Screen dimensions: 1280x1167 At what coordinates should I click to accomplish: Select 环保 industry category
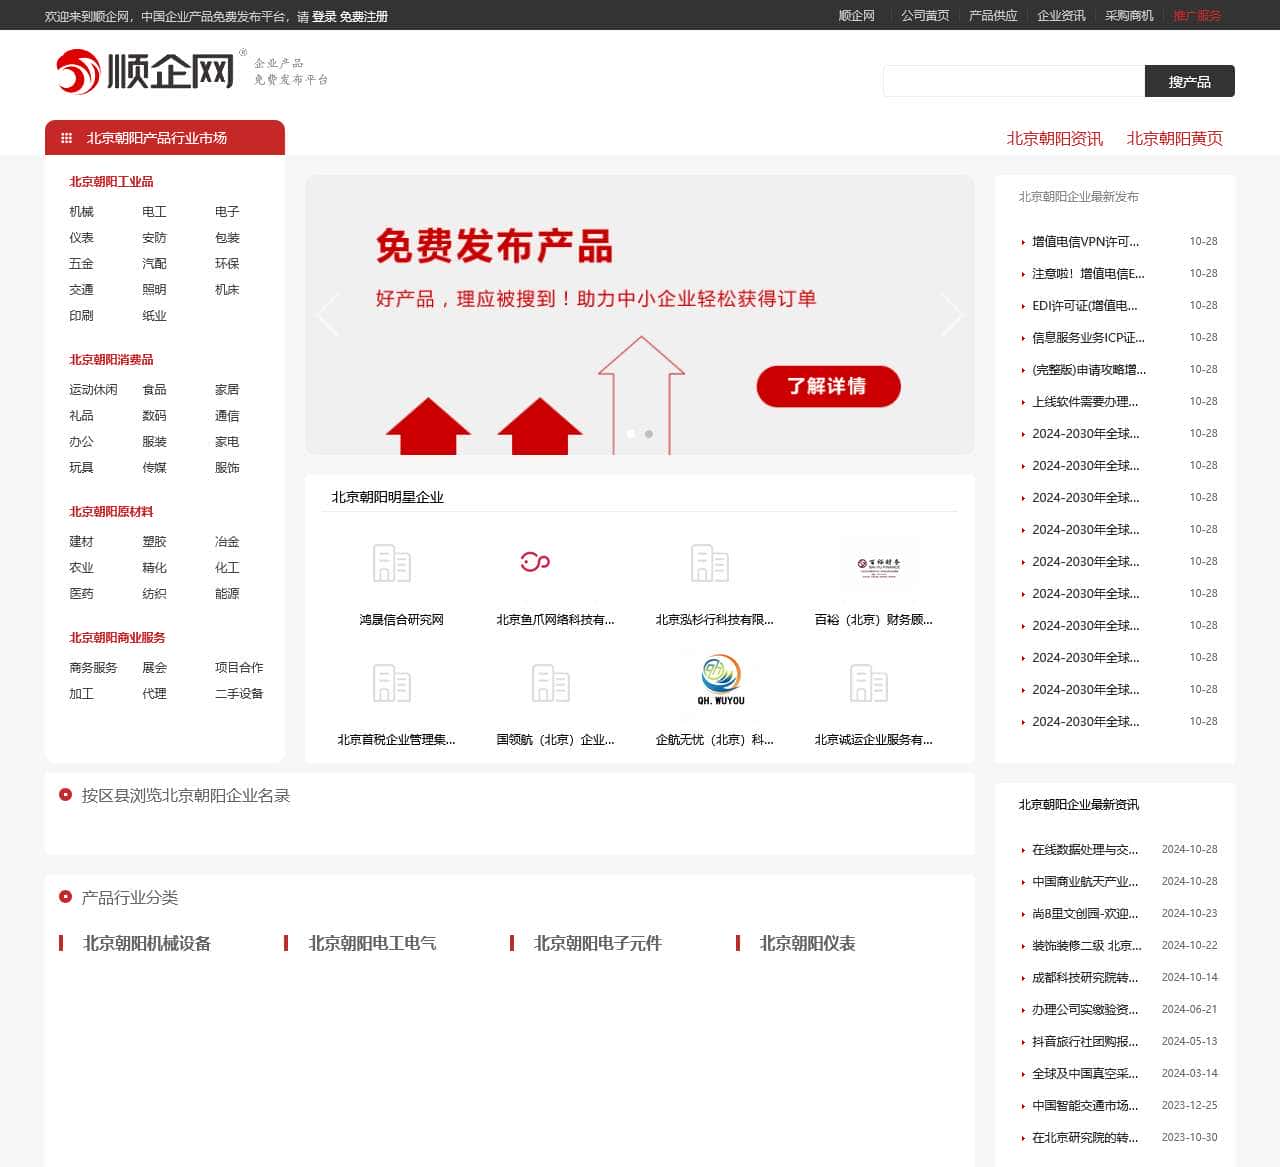click(x=227, y=264)
